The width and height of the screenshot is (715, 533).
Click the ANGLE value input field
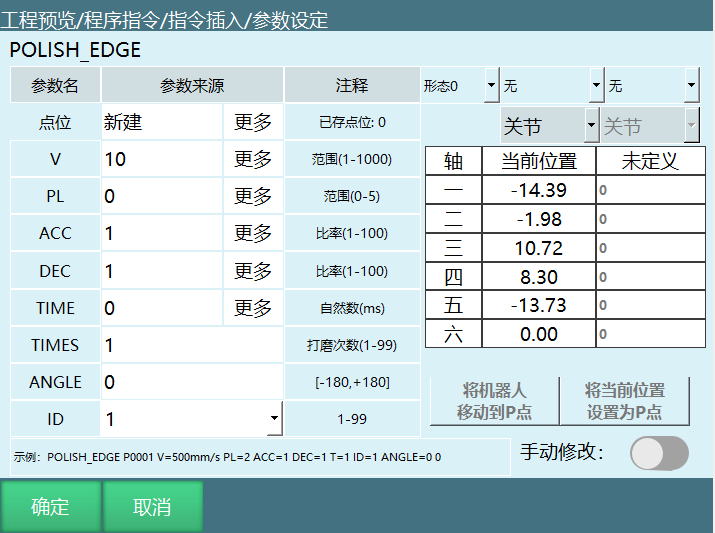(x=191, y=382)
